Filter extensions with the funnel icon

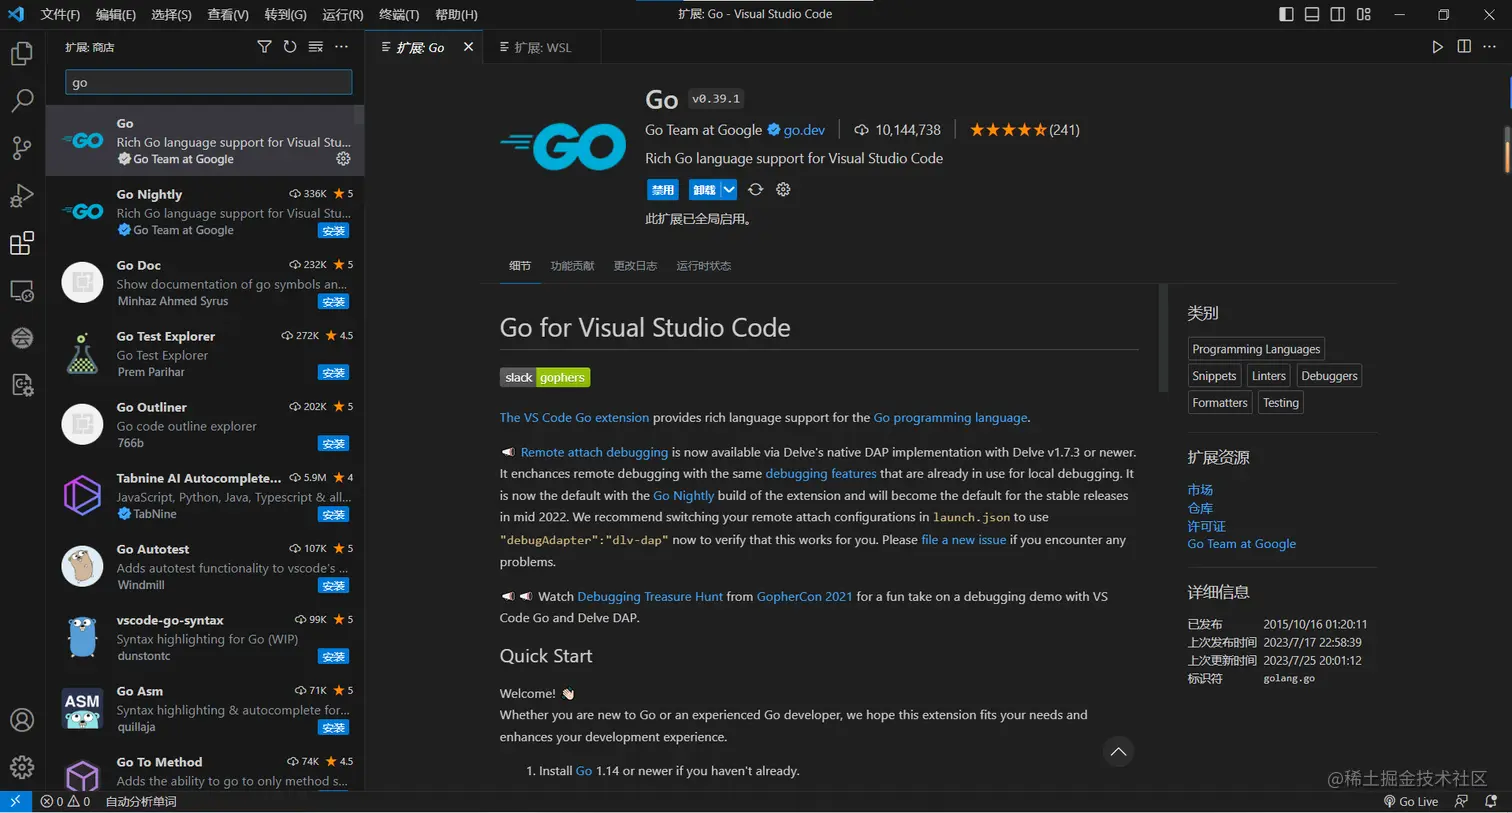point(264,47)
